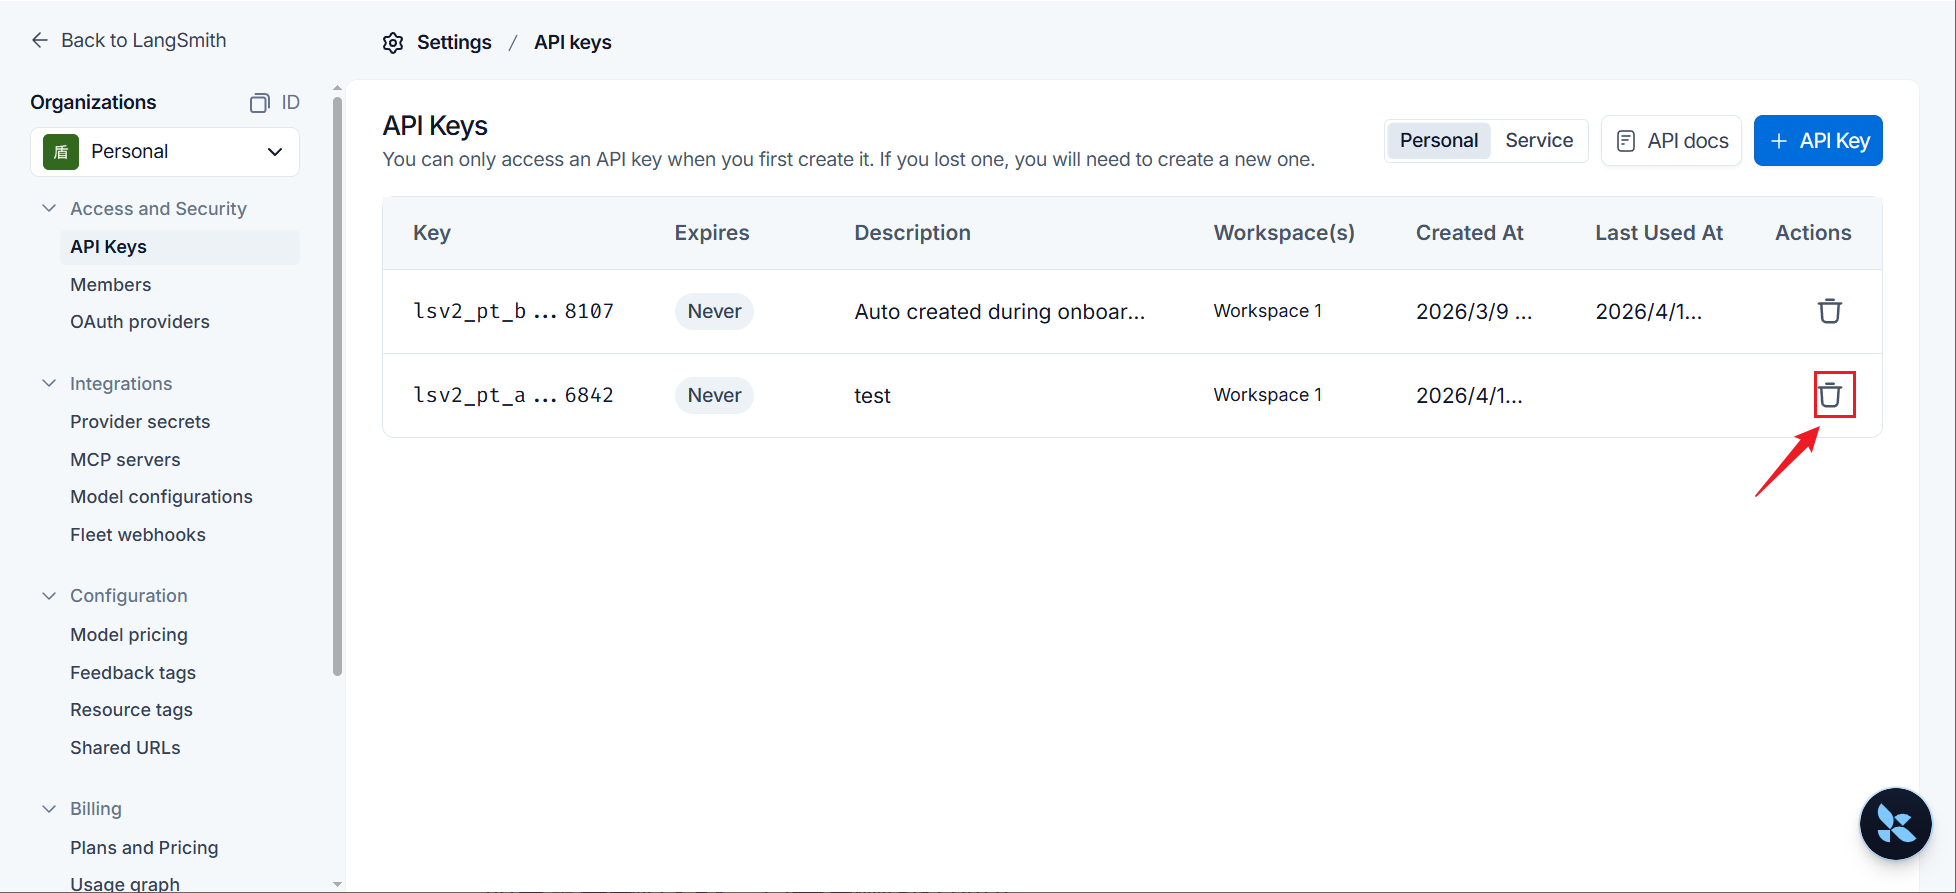
Task: Collapse the Configuration section
Action: (x=49, y=595)
